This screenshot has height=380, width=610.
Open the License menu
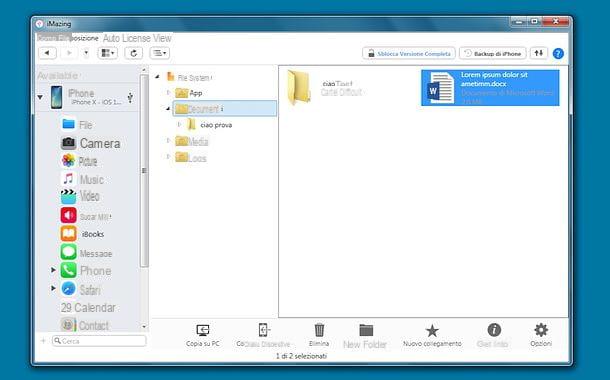pyautogui.click(x=137, y=38)
